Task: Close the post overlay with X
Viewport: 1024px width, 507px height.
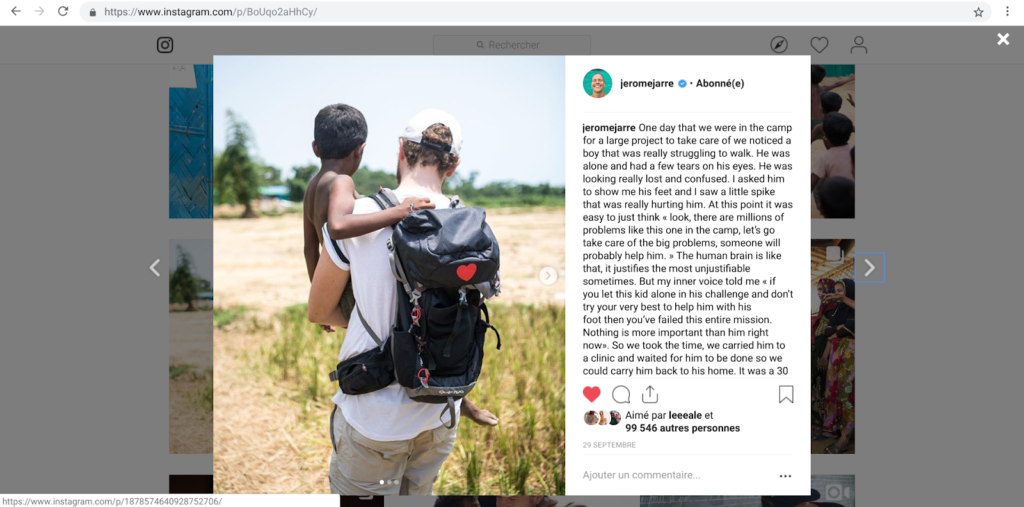Action: point(1003,39)
